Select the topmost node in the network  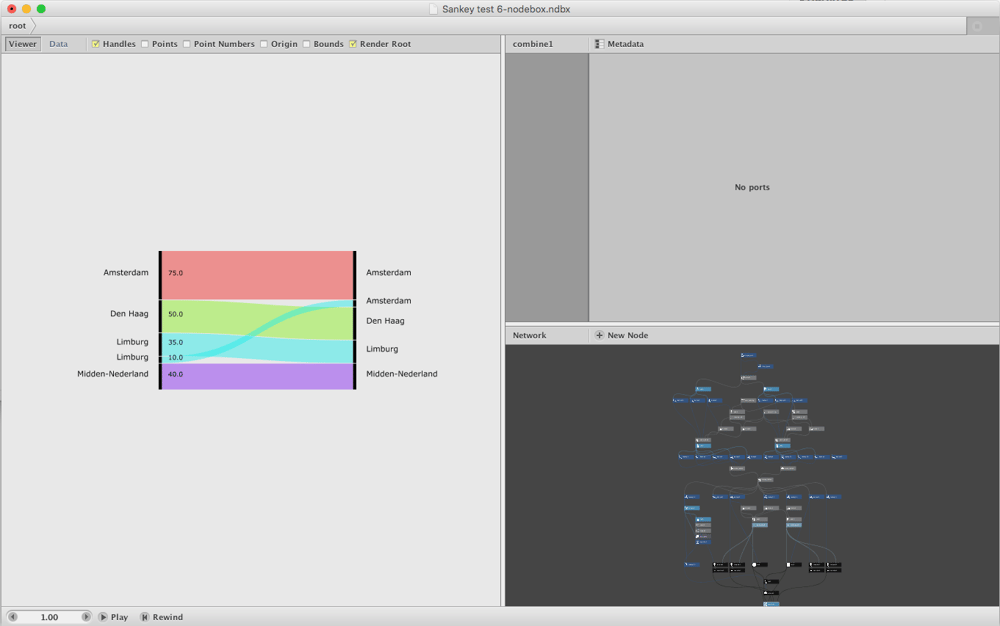point(748,355)
